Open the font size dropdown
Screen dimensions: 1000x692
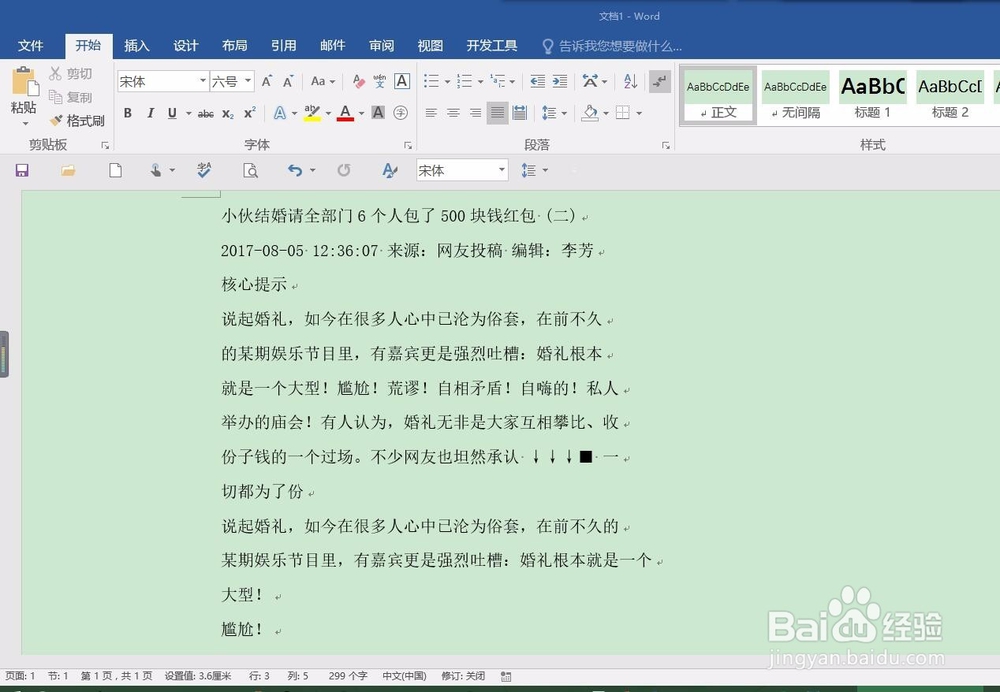click(x=247, y=81)
